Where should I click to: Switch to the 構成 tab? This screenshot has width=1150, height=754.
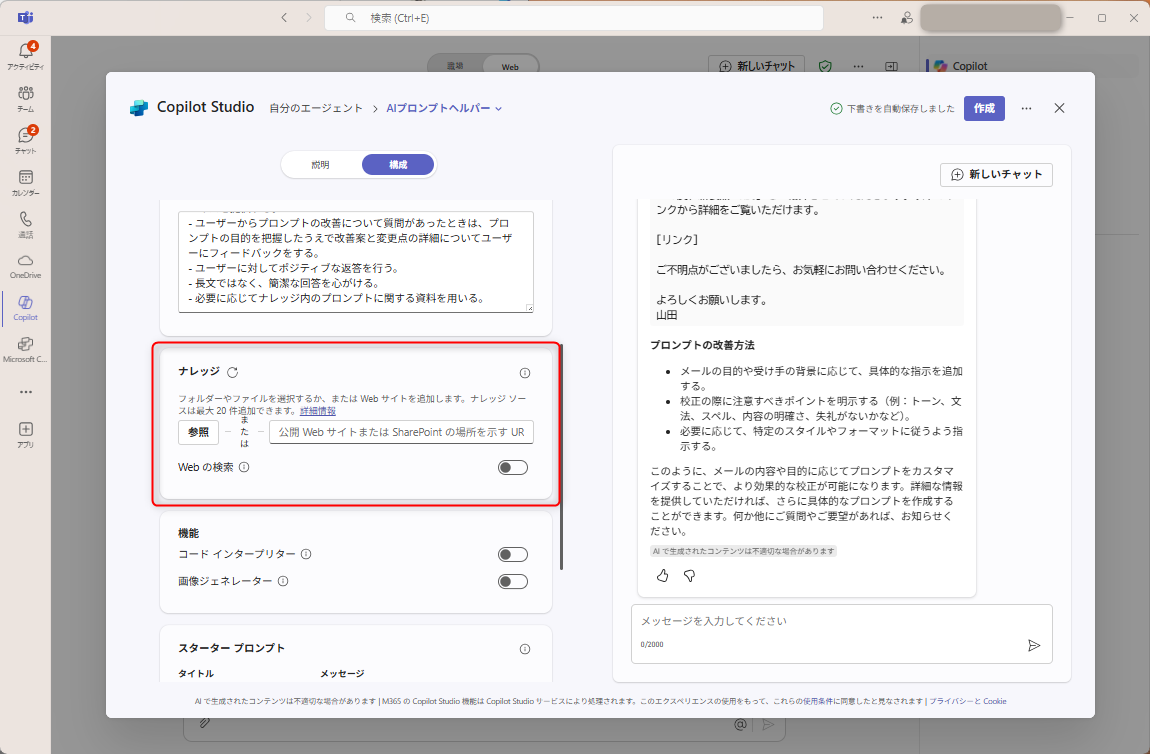pyautogui.click(x=398, y=164)
